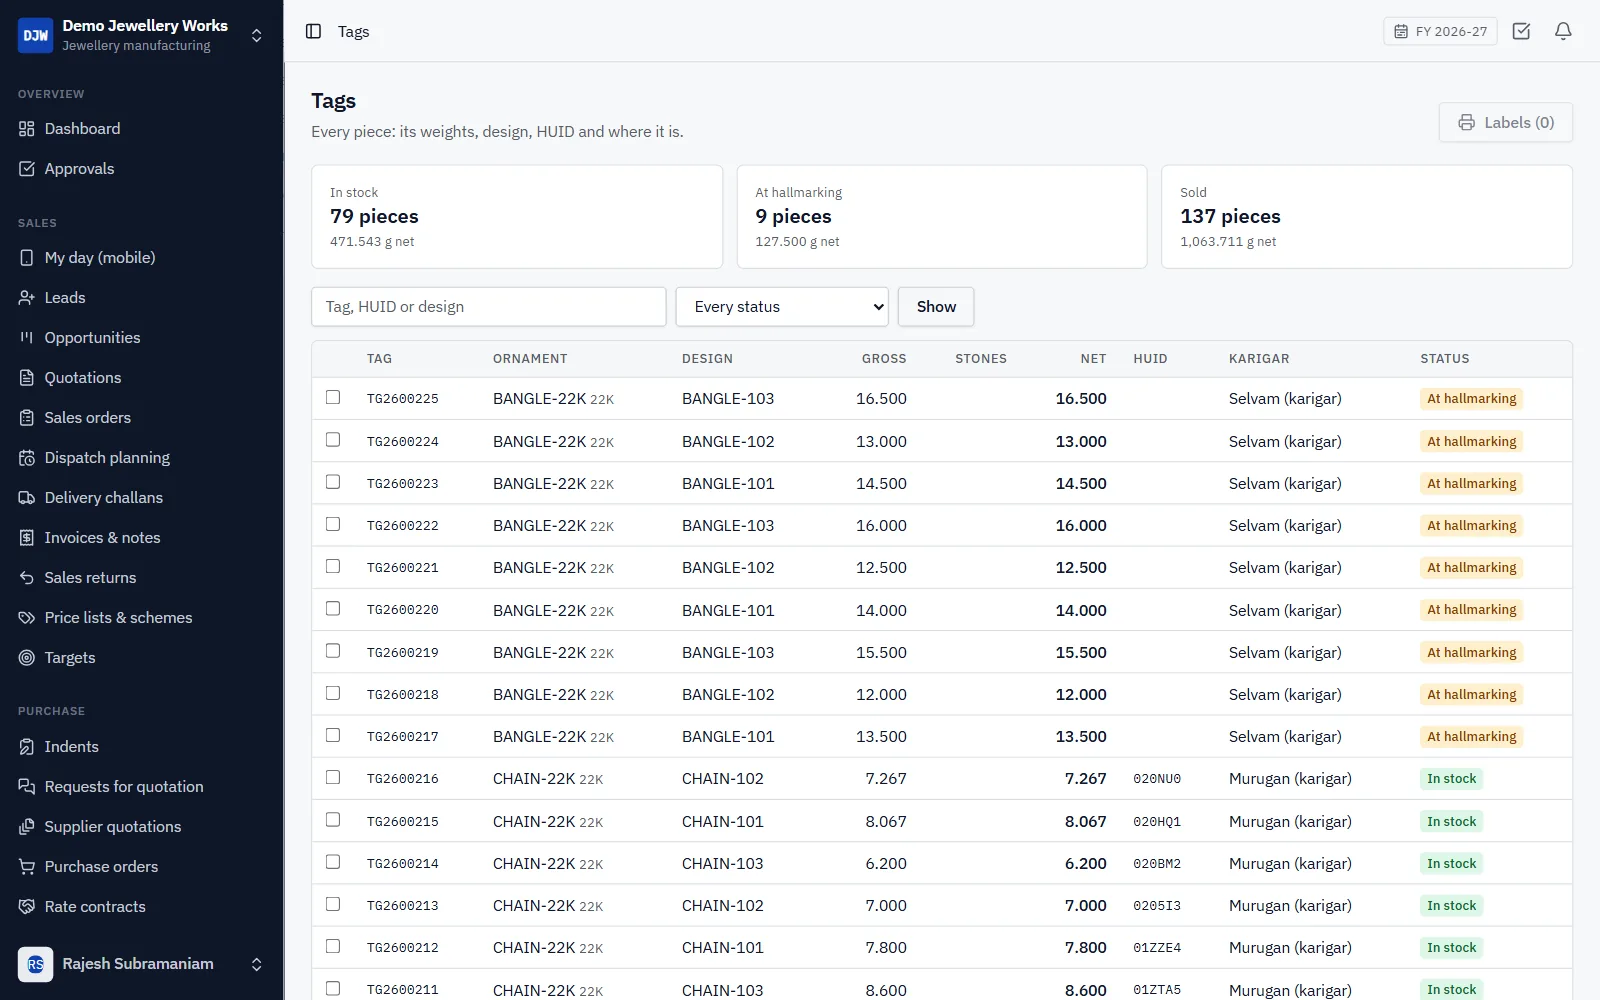Tick checkbox for tag TG2600223
Screen dimensions: 1600x1000
(333, 482)
